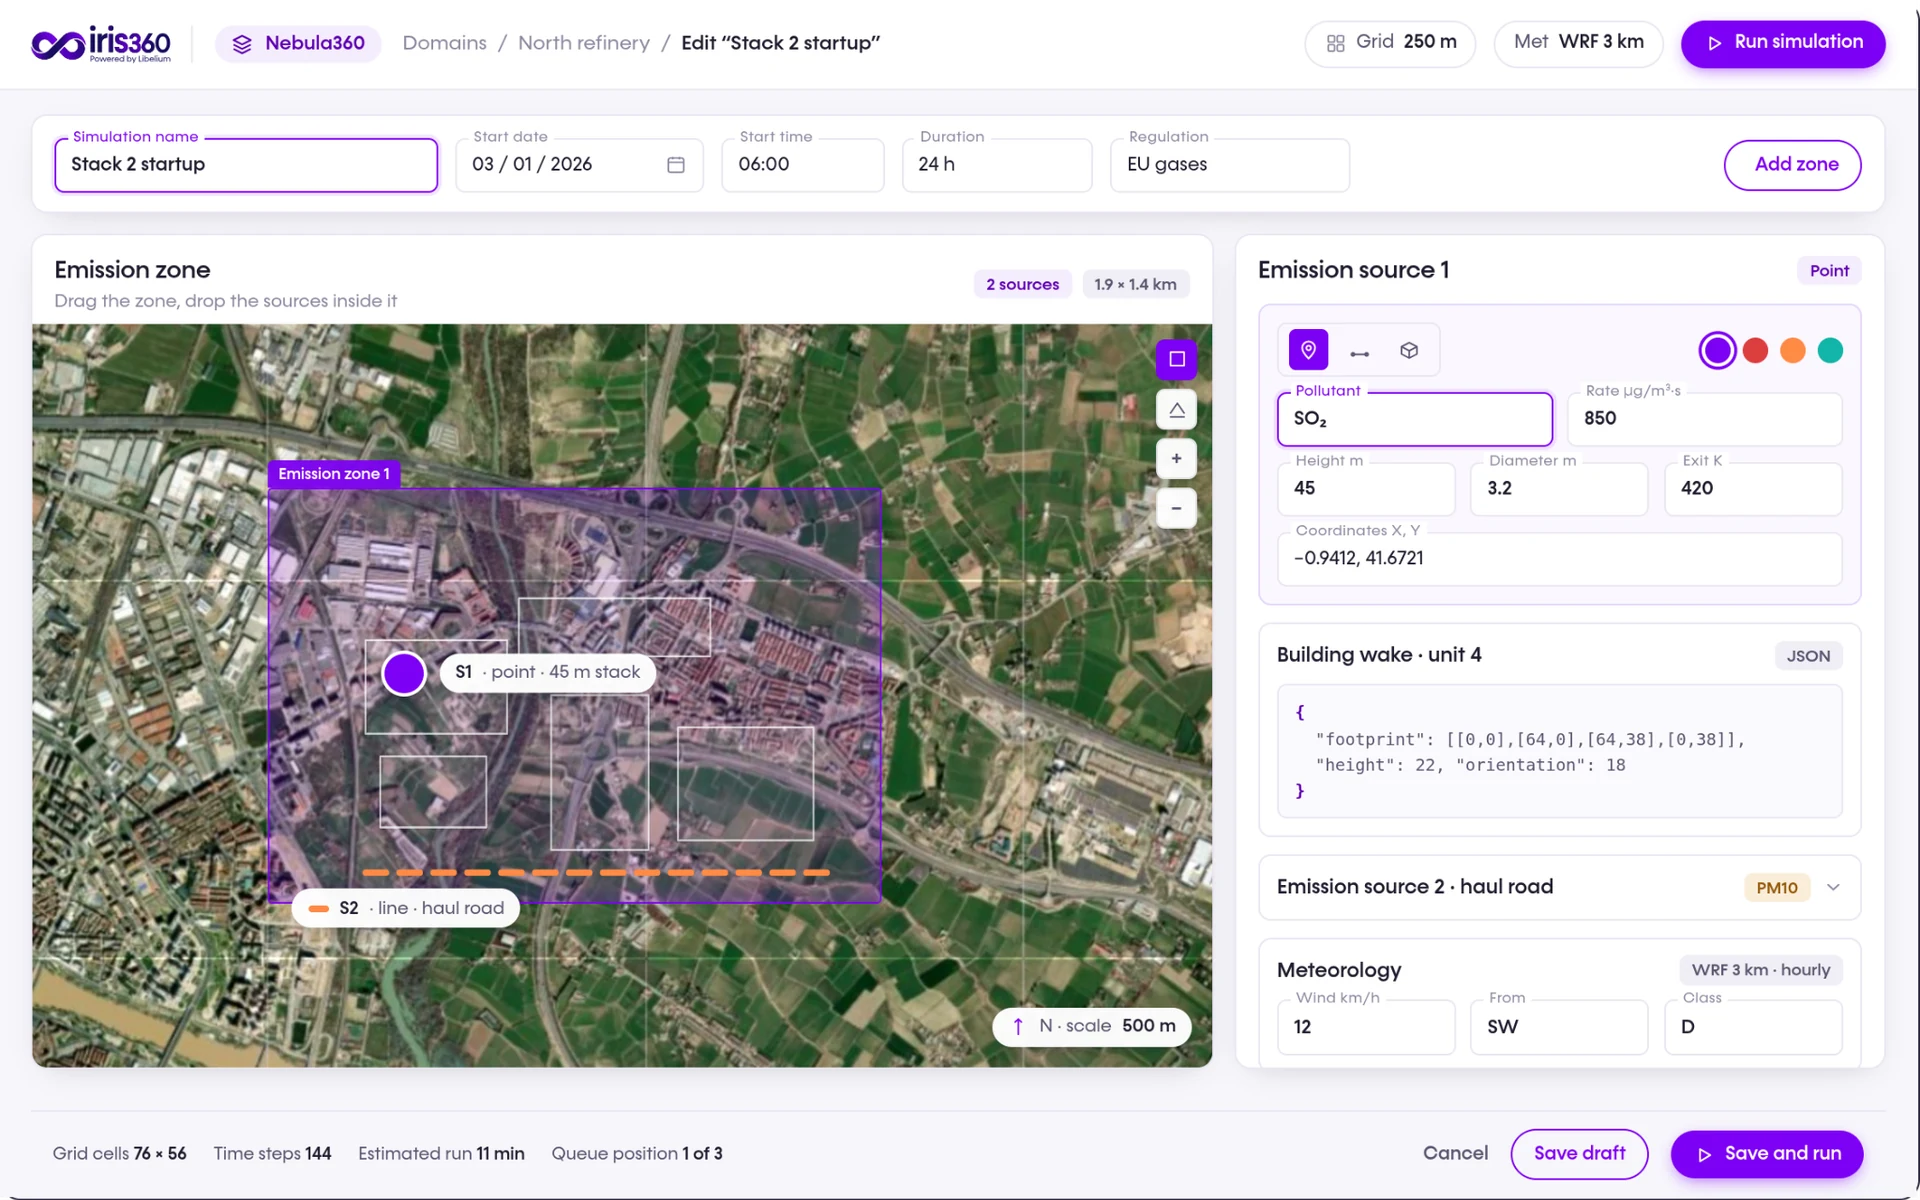The height and width of the screenshot is (1200, 1920).
Task: Open the start date calendar icon
Action: 676,164
